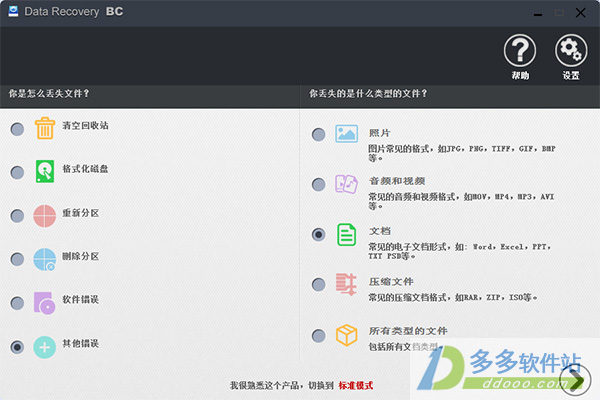
Task: Click the JPG, PNG, TIFF description text
Action: [462, 153]
